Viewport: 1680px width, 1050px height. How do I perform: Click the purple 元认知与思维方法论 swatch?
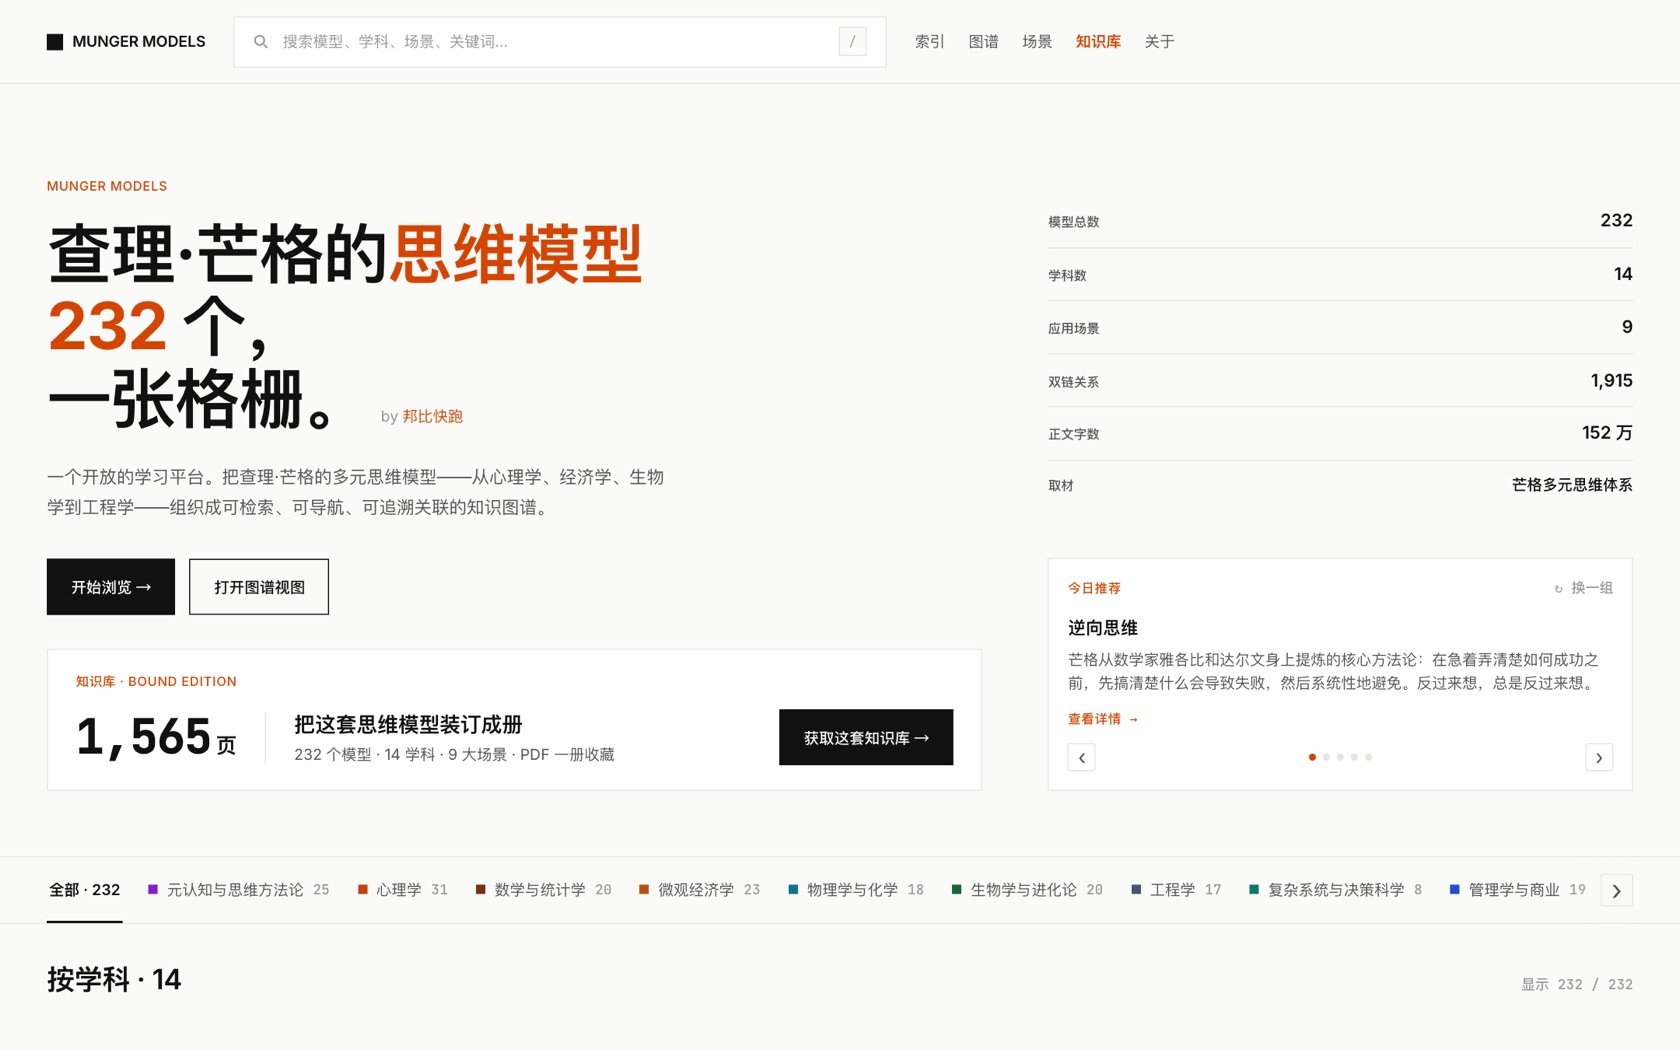(153, 889)
